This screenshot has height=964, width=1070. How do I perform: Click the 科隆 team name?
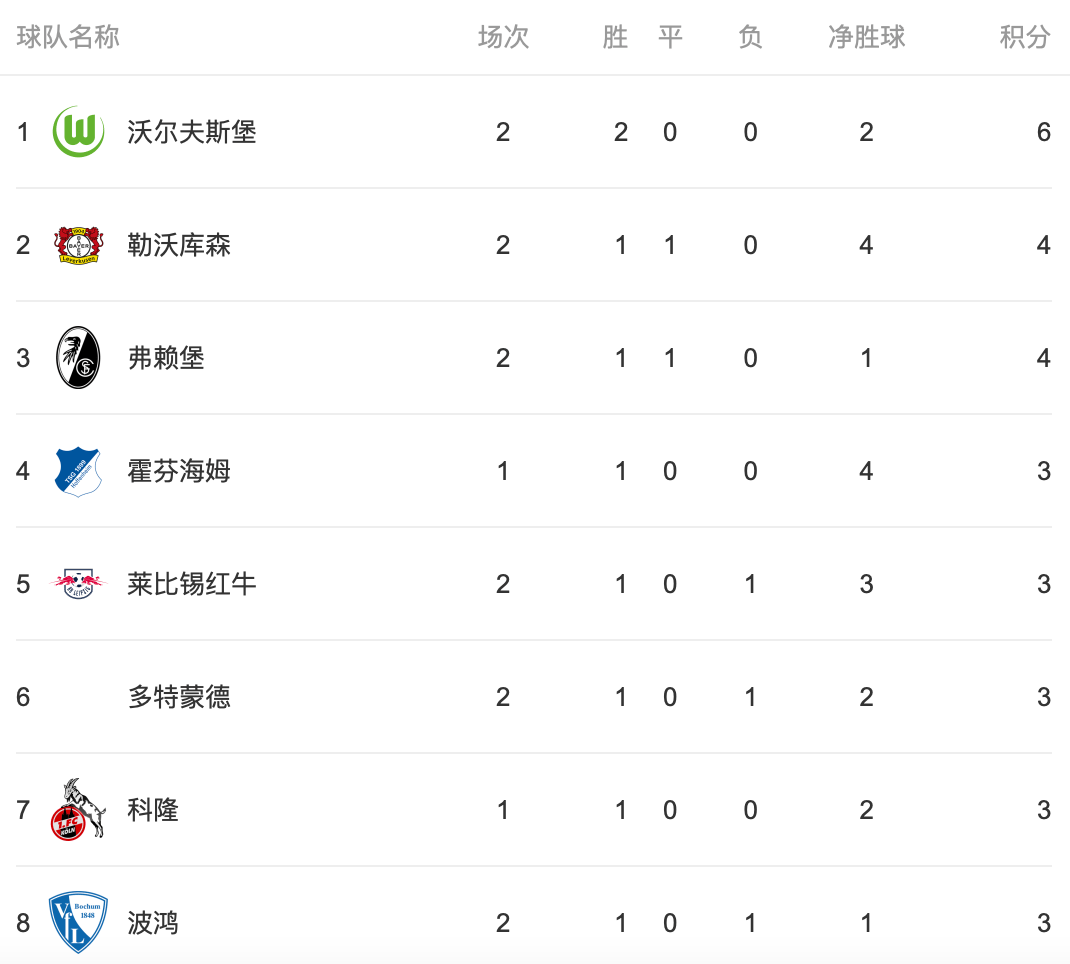[x=153, y=810]
